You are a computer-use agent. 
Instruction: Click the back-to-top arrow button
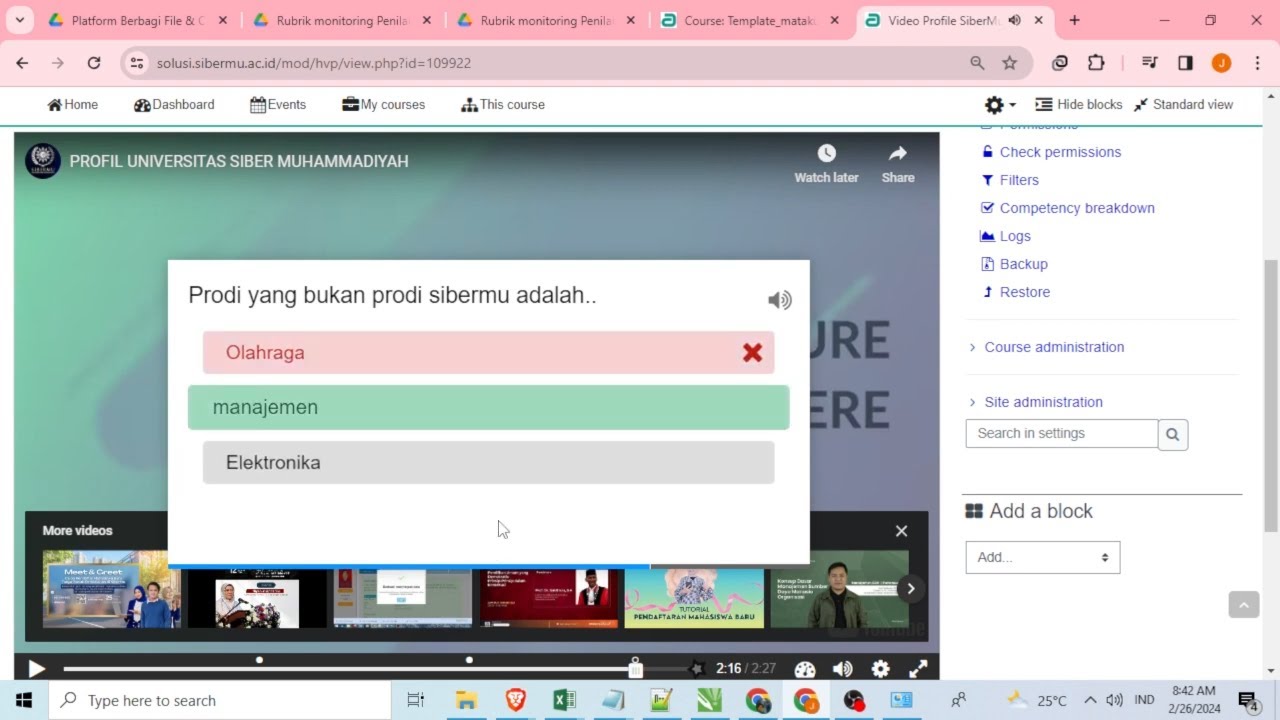(x=1244, y=604)
